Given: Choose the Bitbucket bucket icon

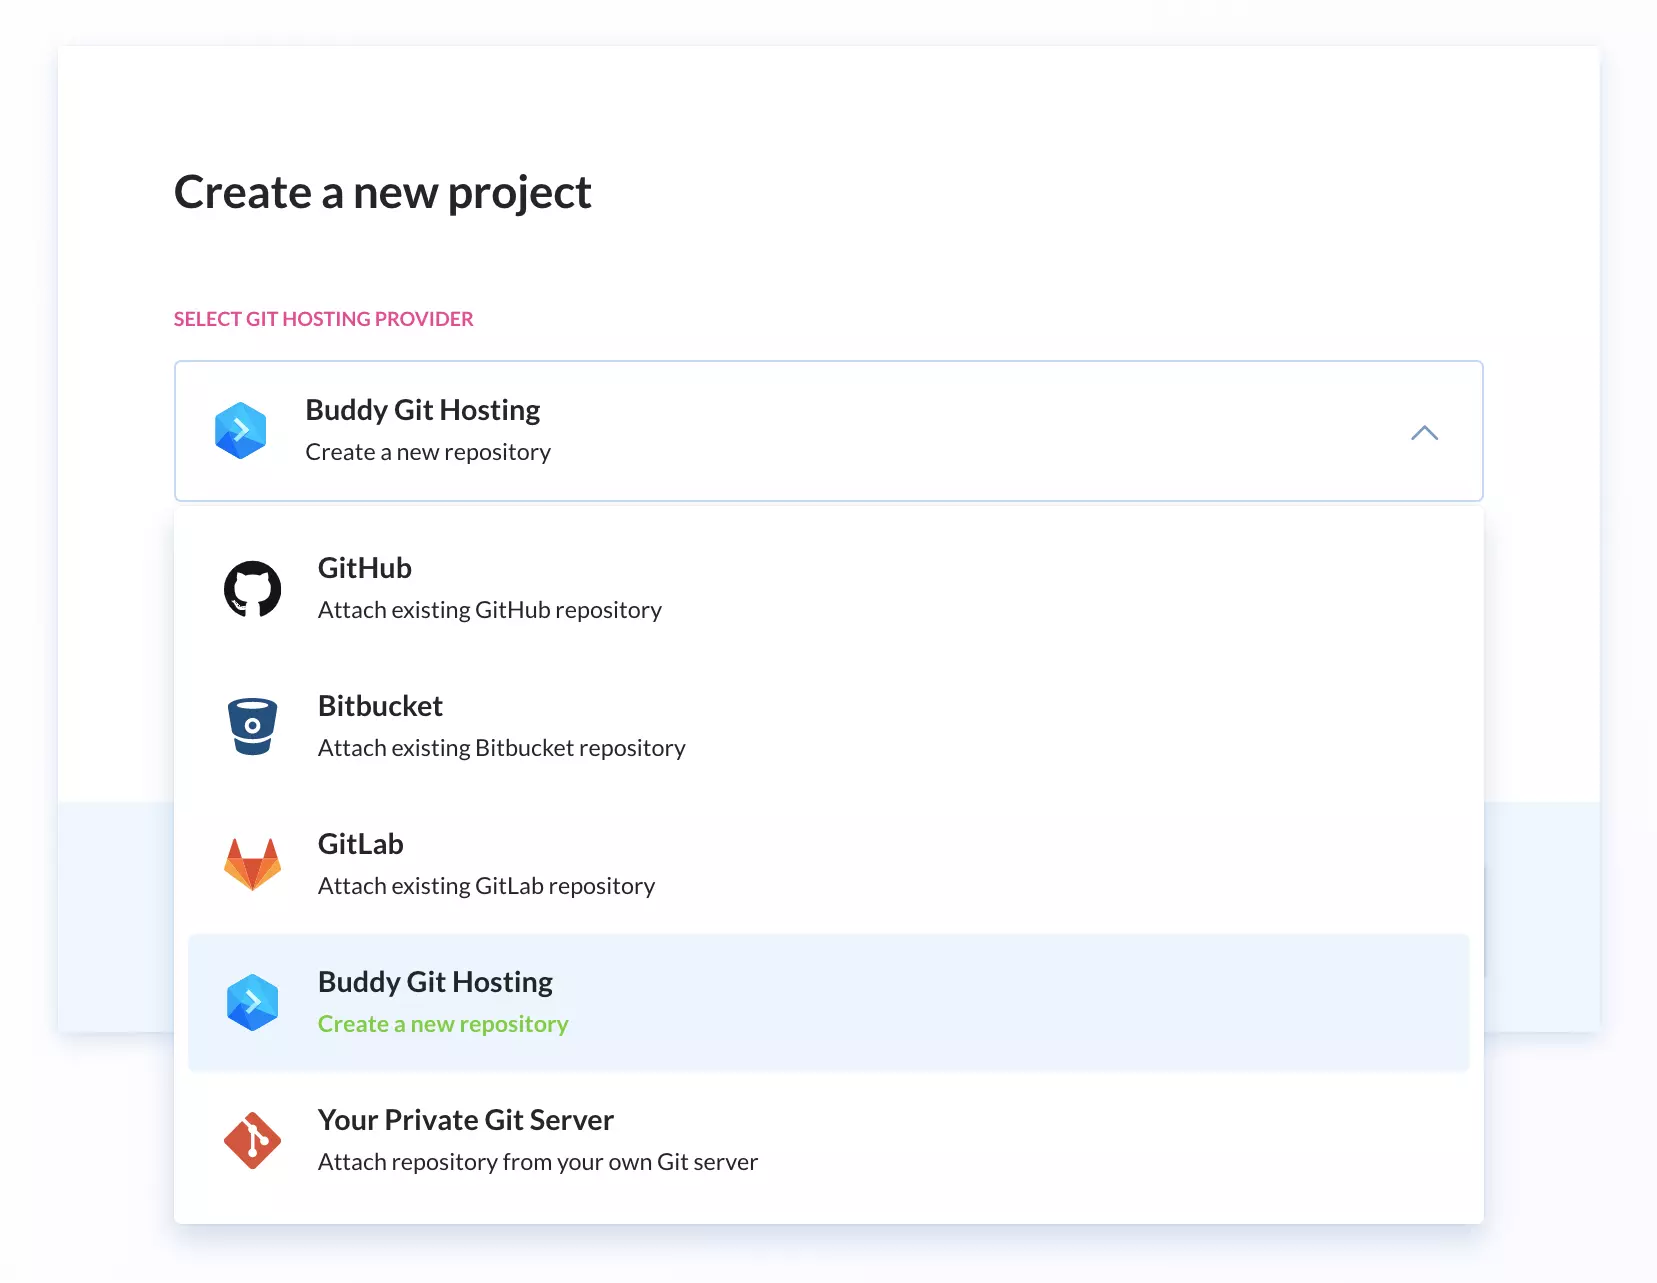Looking at the screenshot, I should 252,726.
